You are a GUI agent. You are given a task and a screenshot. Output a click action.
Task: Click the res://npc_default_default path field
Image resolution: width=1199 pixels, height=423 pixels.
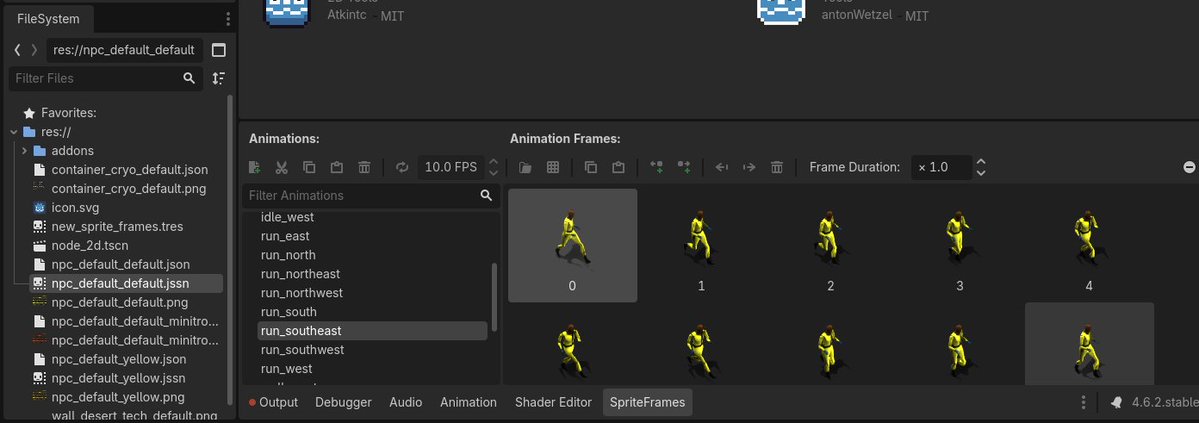(125, 50)
